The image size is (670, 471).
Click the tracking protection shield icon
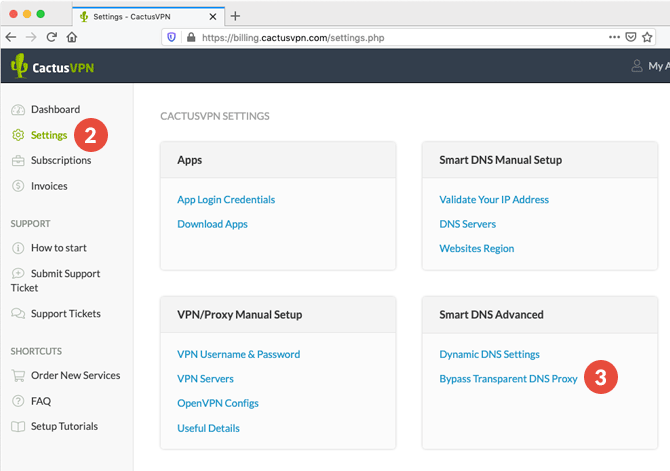(171, 37)
